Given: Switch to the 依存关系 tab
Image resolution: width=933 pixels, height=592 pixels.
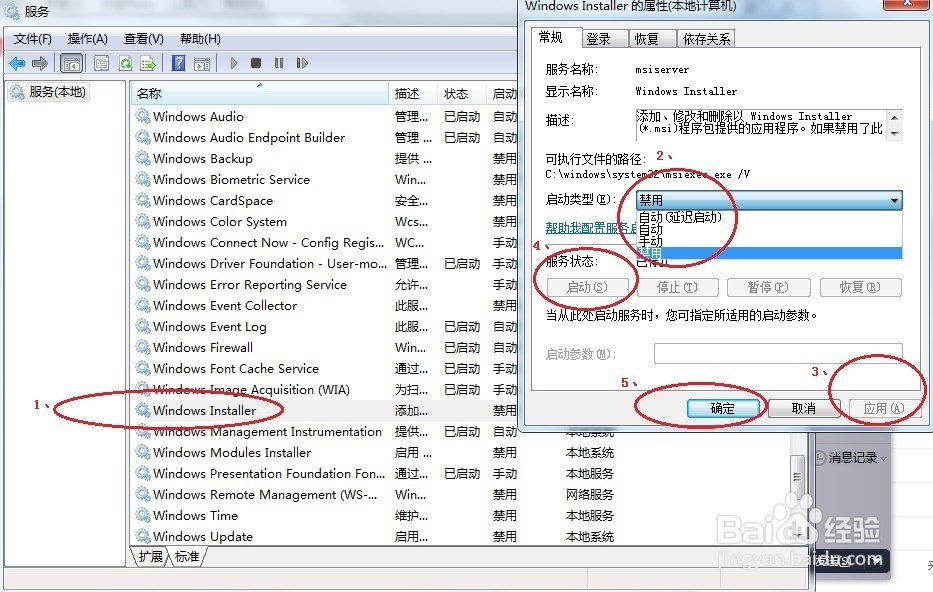Looking at the screenshot, I should click(706, 39).
